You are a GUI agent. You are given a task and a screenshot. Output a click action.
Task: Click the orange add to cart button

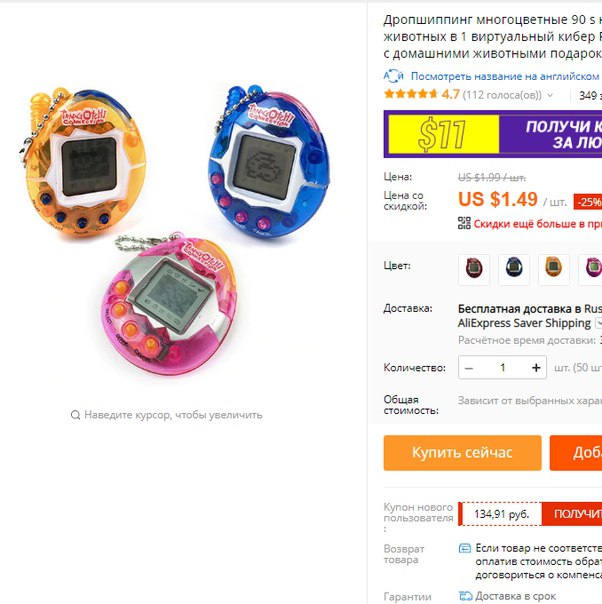(x=576, y=453)
